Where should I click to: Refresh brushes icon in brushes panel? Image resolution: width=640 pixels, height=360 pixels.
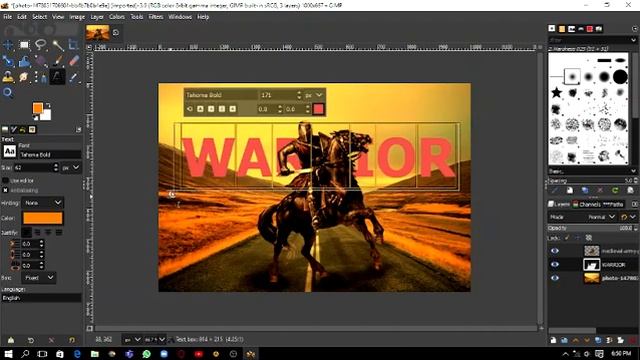coord(615,191)
